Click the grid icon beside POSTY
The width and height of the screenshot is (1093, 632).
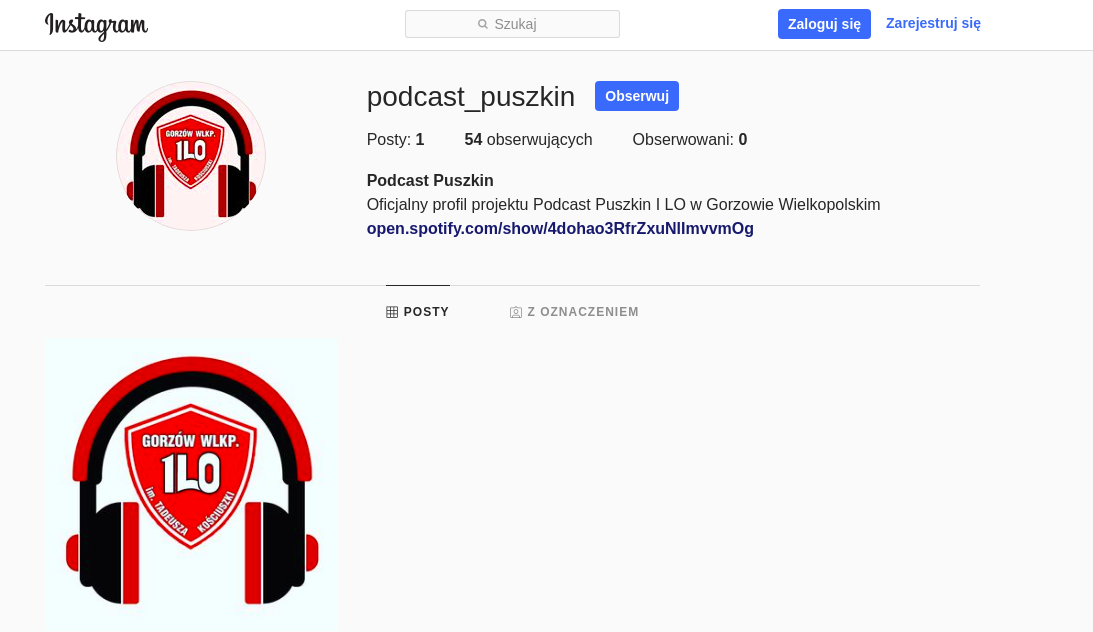click(392, 312)
